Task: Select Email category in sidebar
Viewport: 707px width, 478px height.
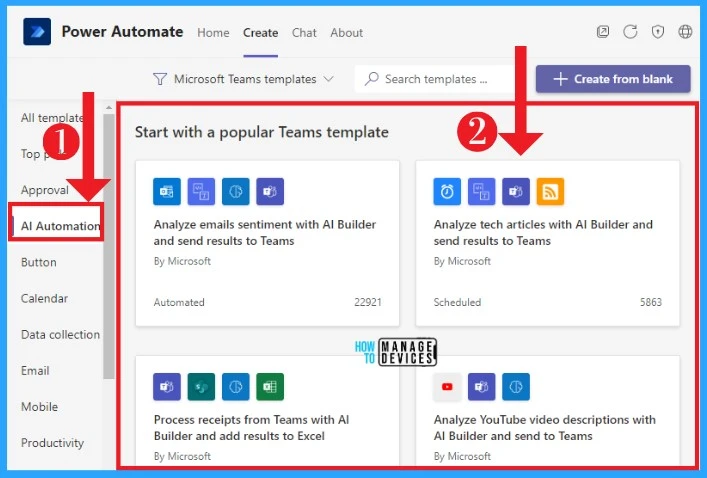Action: [35, 370]
